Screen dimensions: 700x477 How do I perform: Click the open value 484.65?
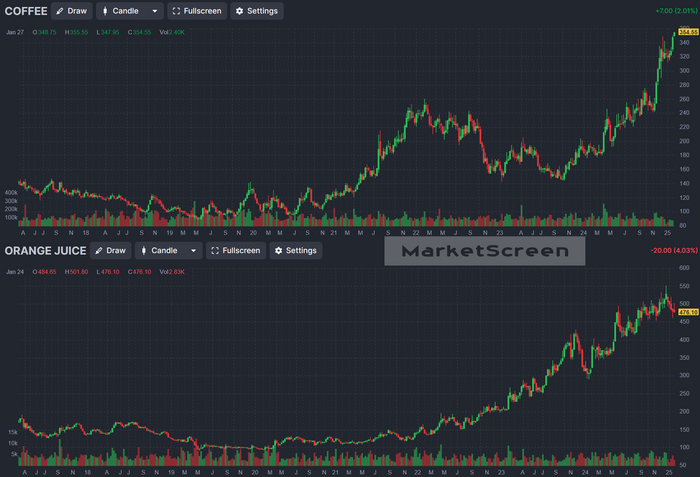pos(47,272)
